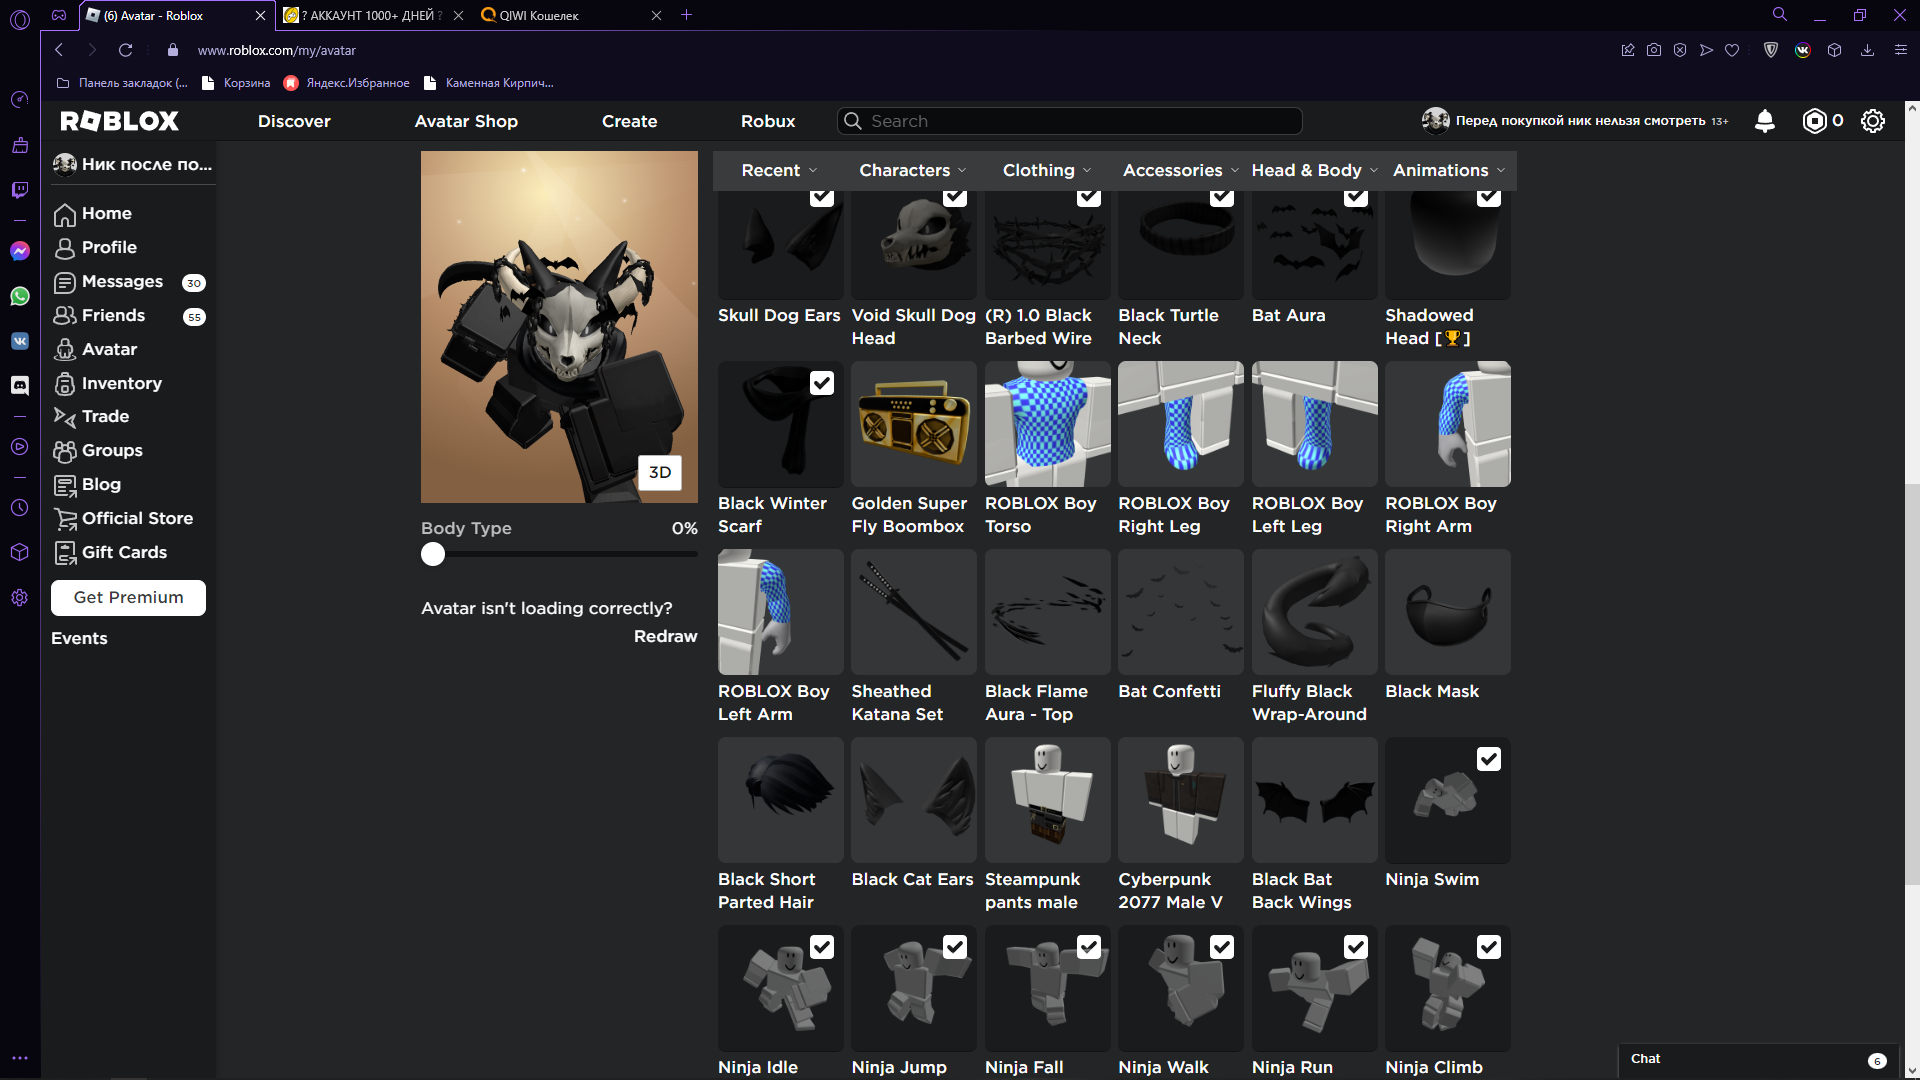Open browser downloads icon
Screen dimensions: 1920x1080
(1867, 50)
